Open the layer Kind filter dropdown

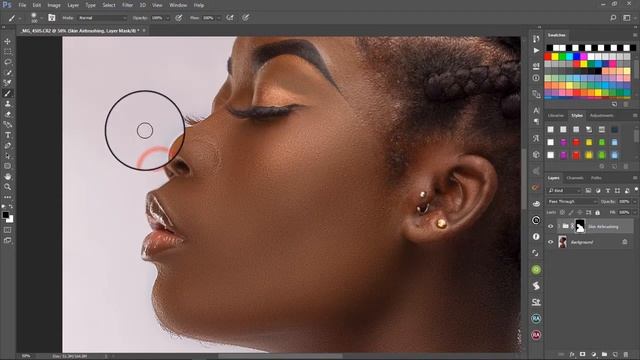tap(564, 191)
